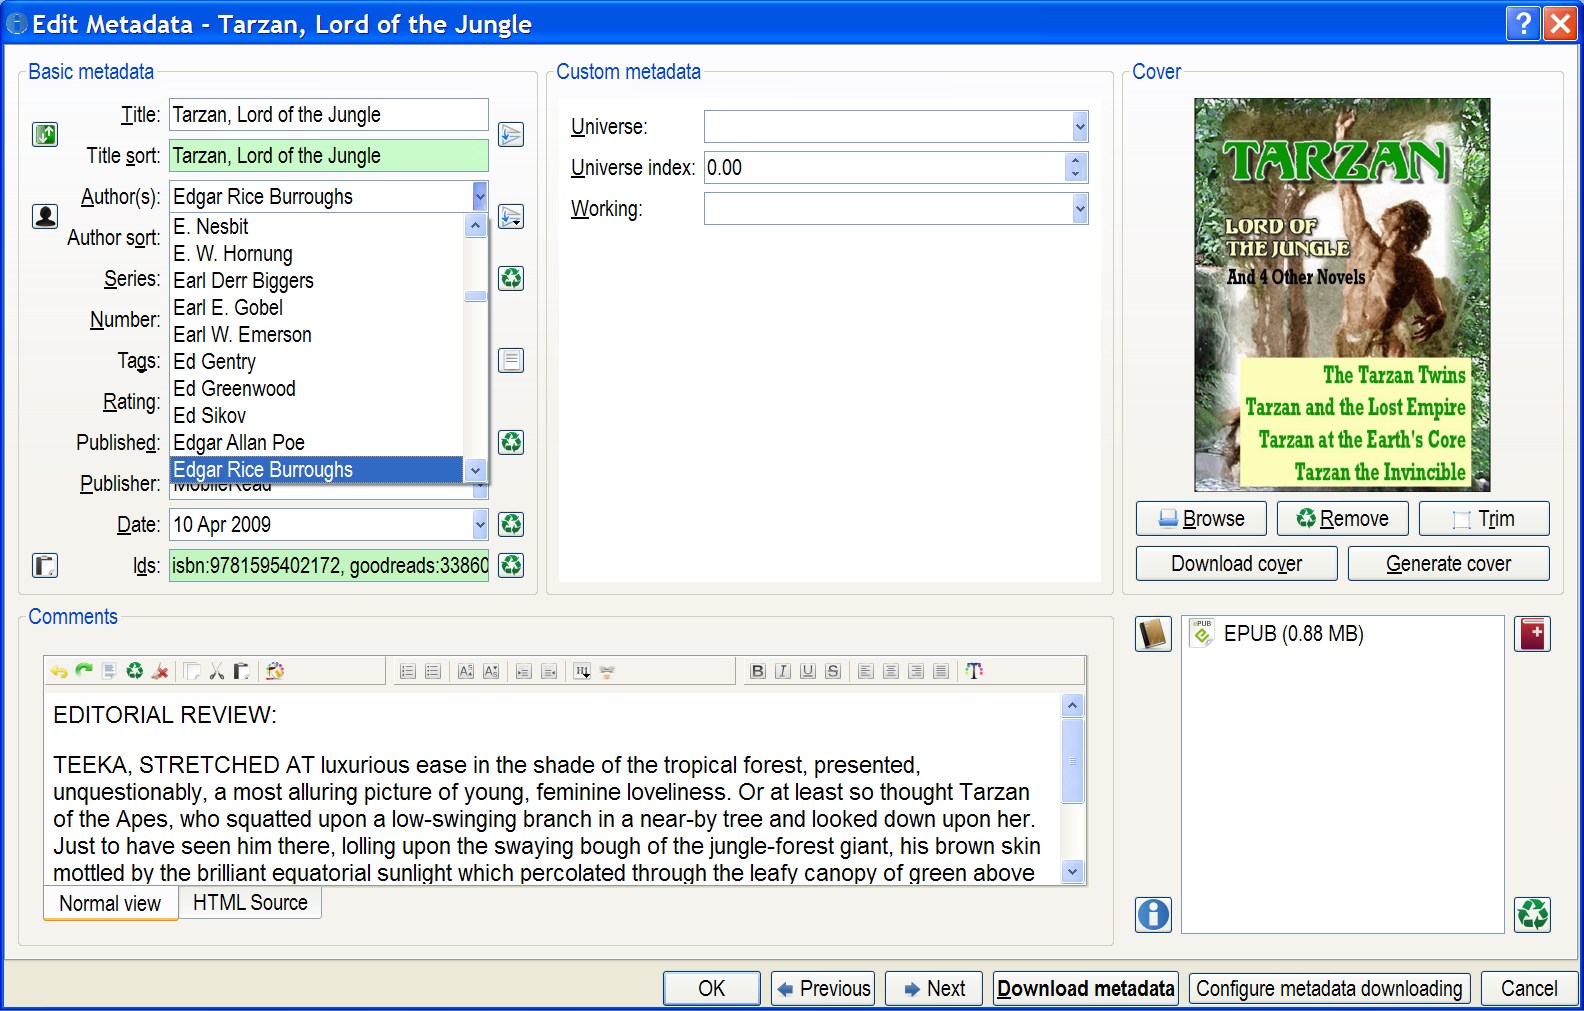
Task: Undo last edit in comments toolbar
Action: coord(59,671)
